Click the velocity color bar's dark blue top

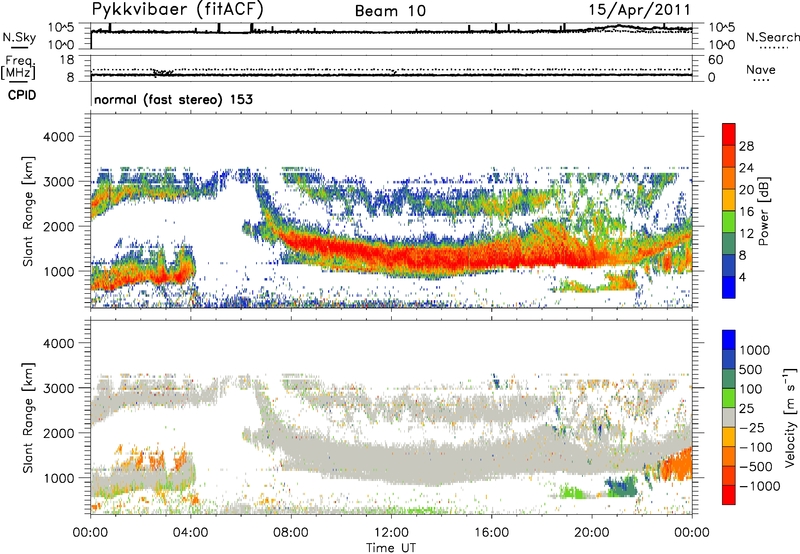(x=729, y=340)
